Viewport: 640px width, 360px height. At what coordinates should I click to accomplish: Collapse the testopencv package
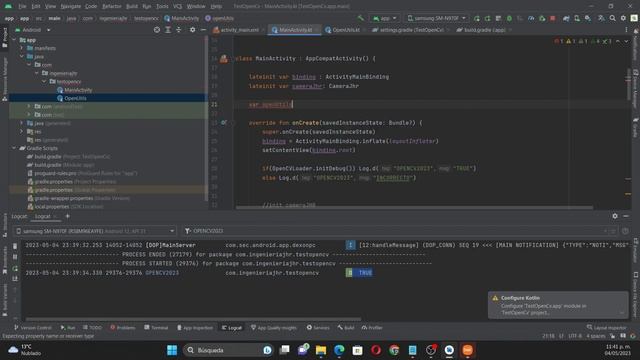[x=44, y=82]
